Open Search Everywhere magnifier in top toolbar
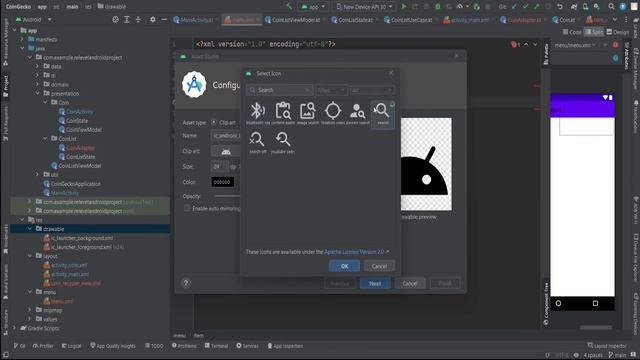 [611, 7]
